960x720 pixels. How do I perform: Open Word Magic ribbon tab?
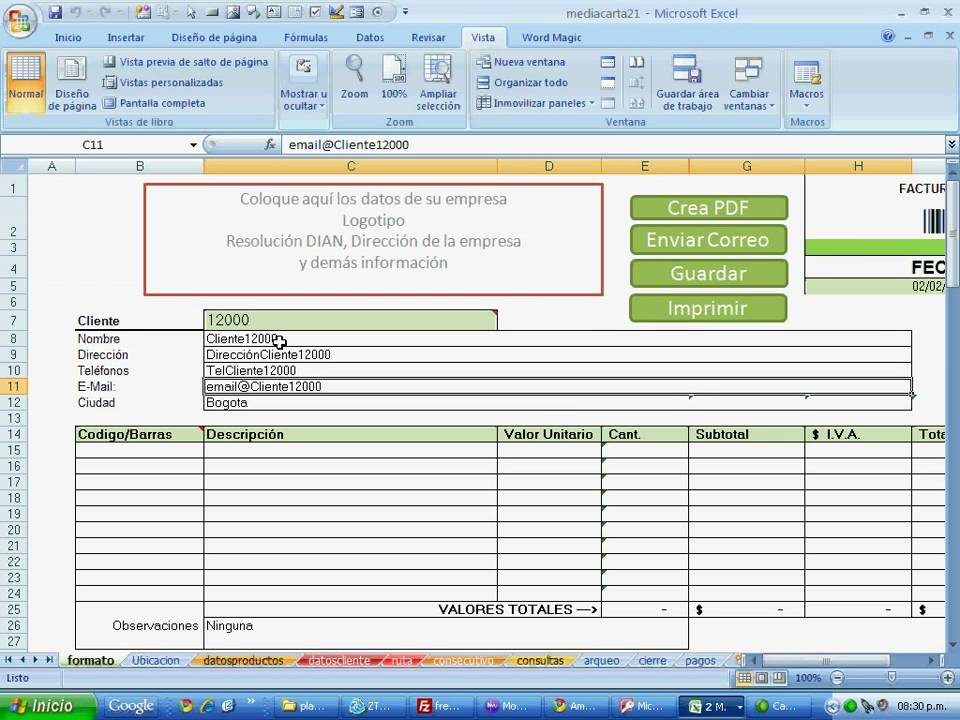(551, 37)
